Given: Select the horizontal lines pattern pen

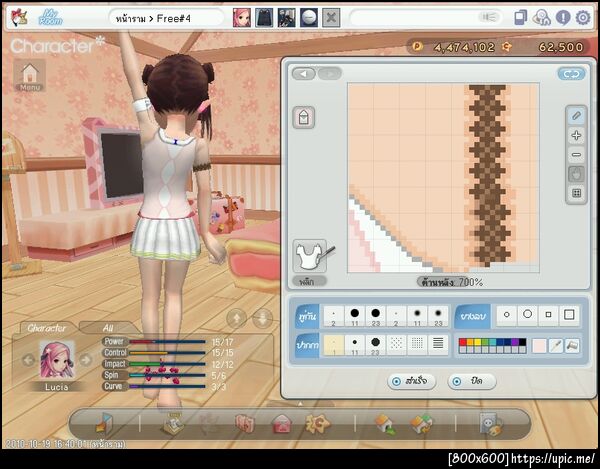Looking at the screenshot, I should click(x=438, y=345).
